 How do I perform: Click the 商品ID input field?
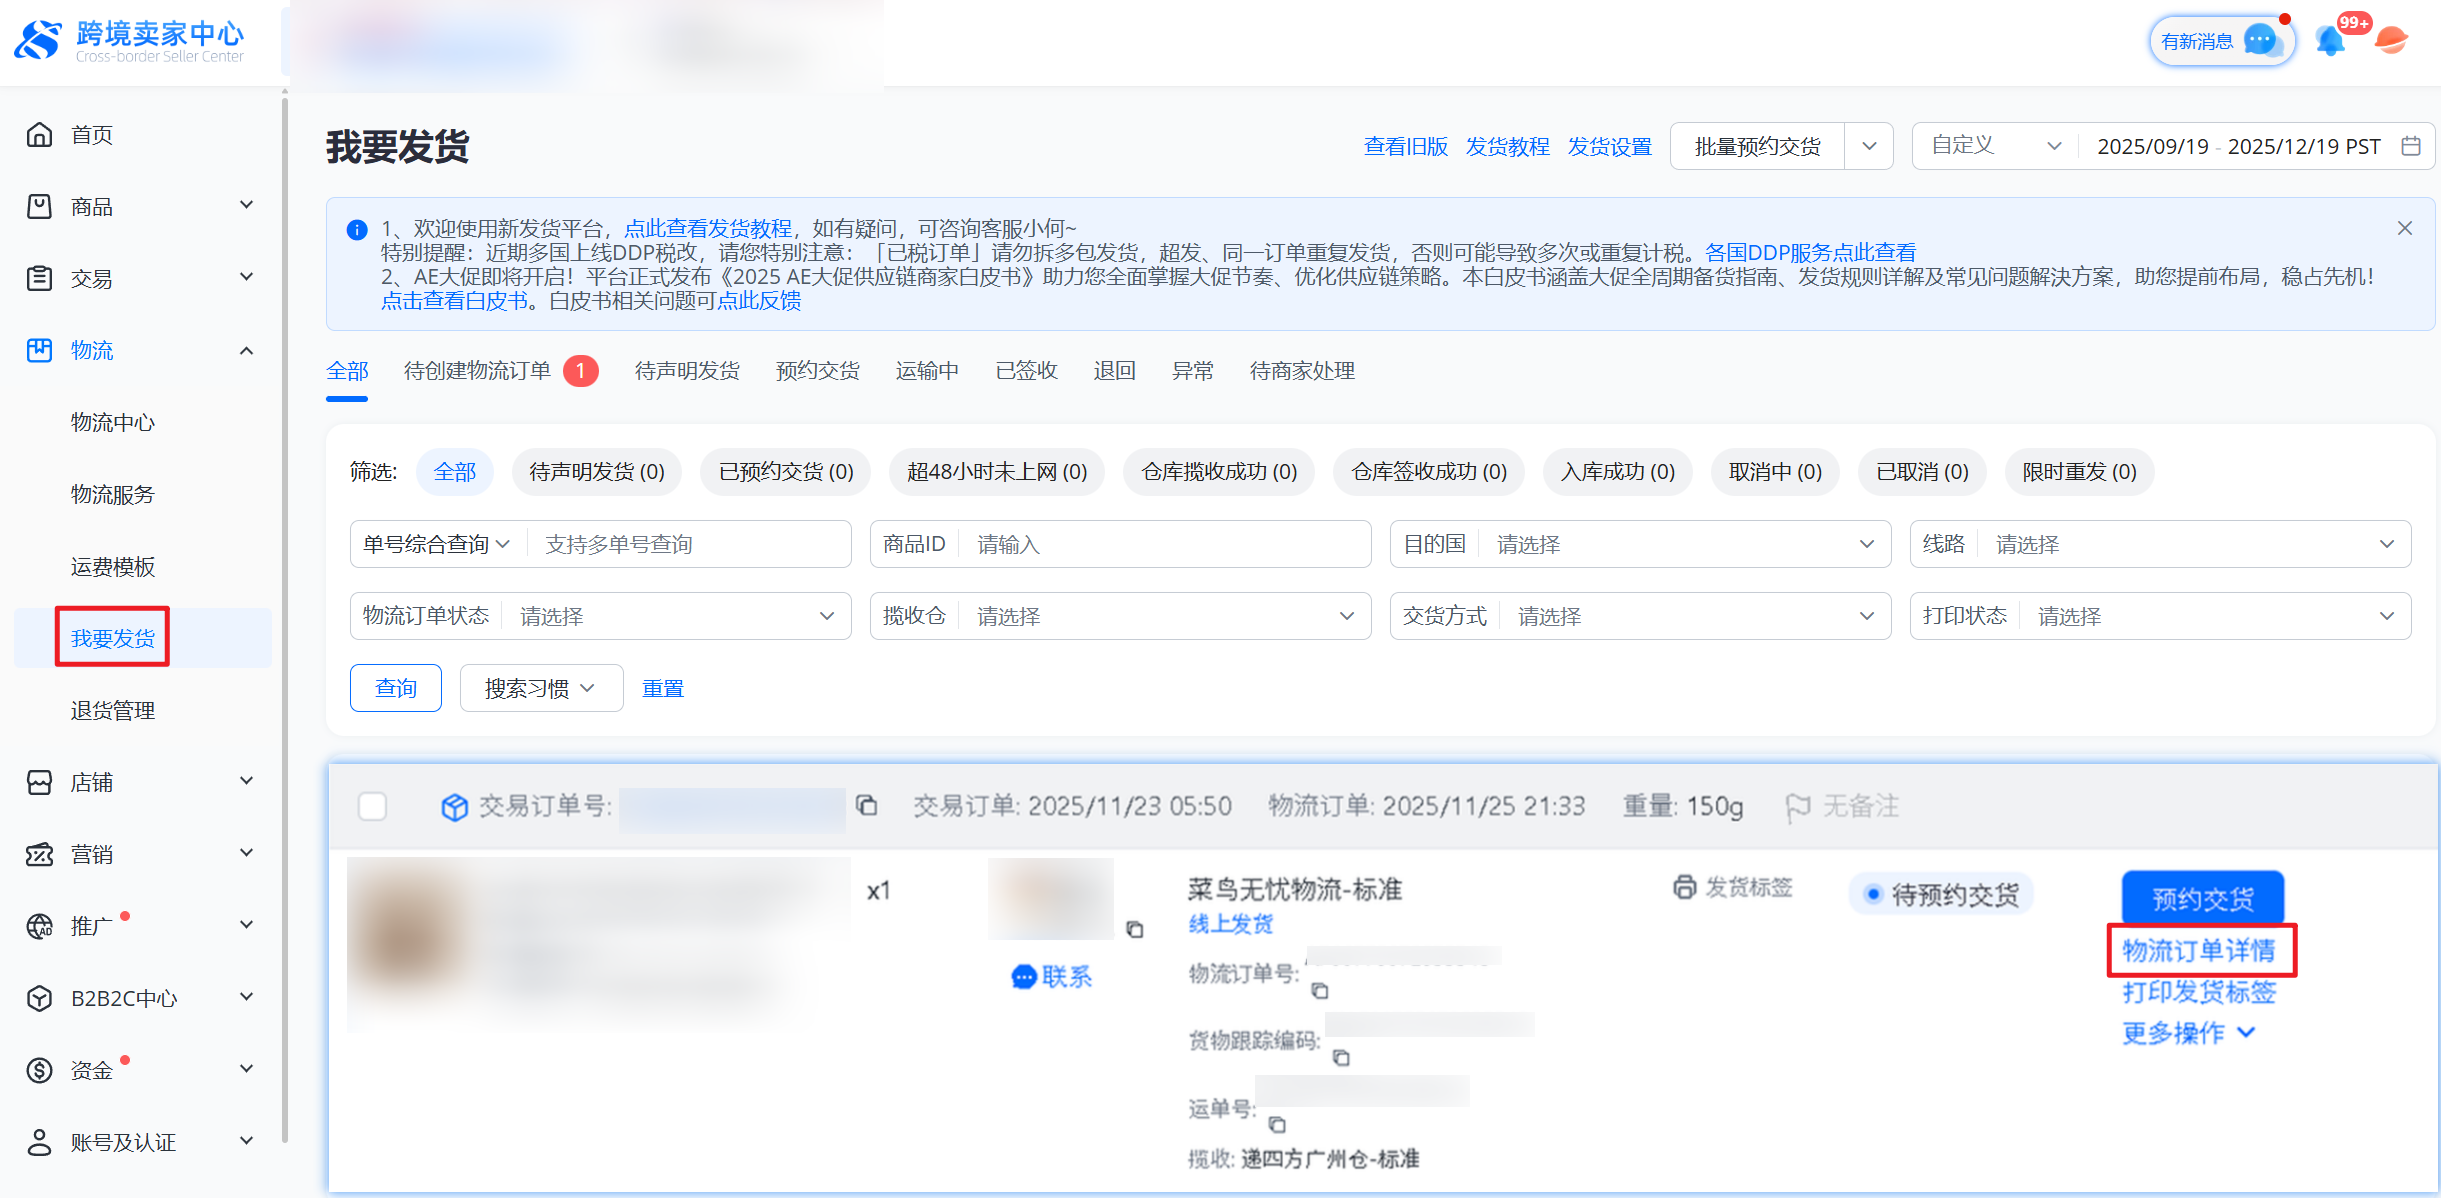(1160, 544)
